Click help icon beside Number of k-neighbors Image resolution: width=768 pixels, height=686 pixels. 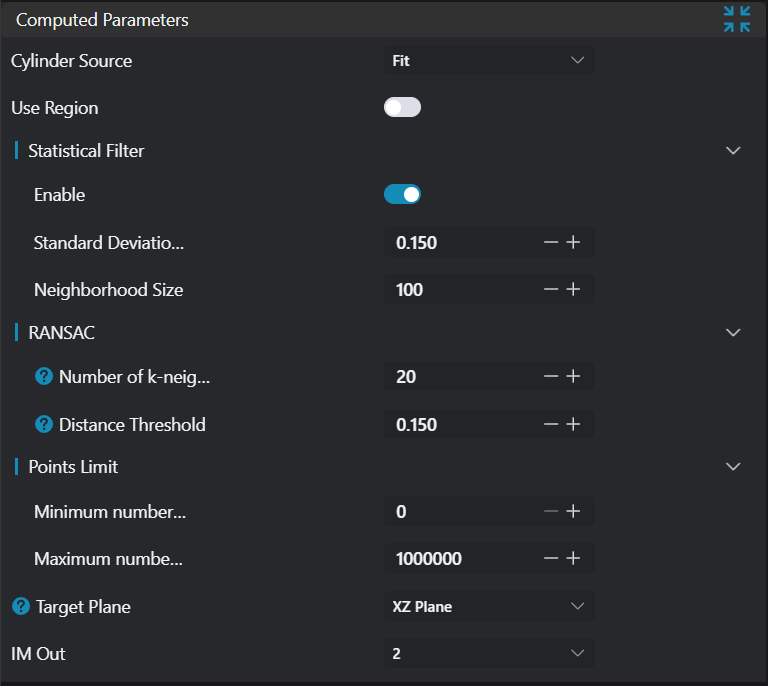(x=44, y=377)
